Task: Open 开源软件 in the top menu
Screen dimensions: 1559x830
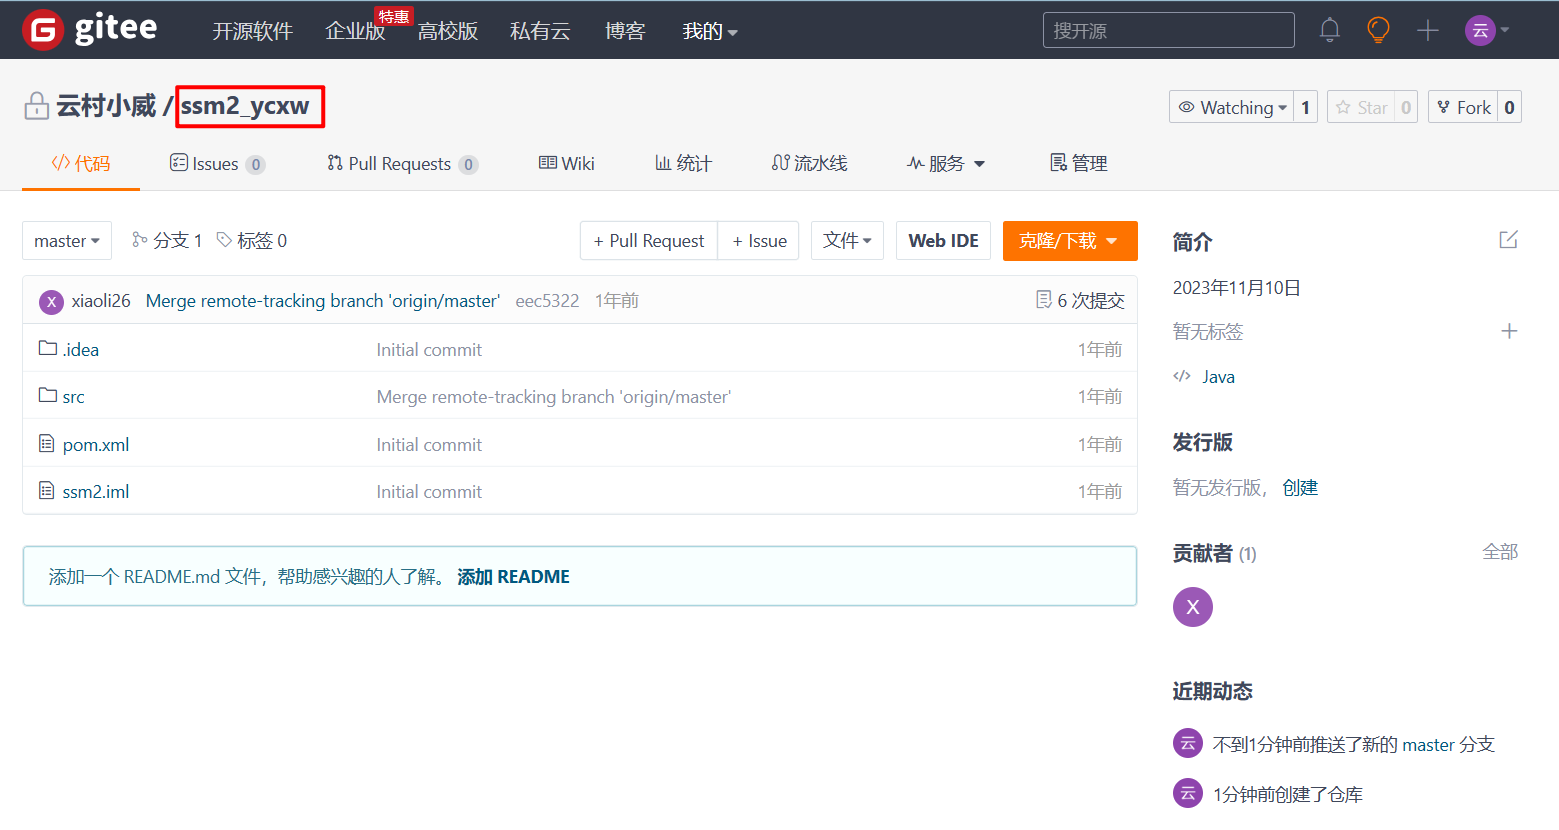Action: [x=252, y=31]
